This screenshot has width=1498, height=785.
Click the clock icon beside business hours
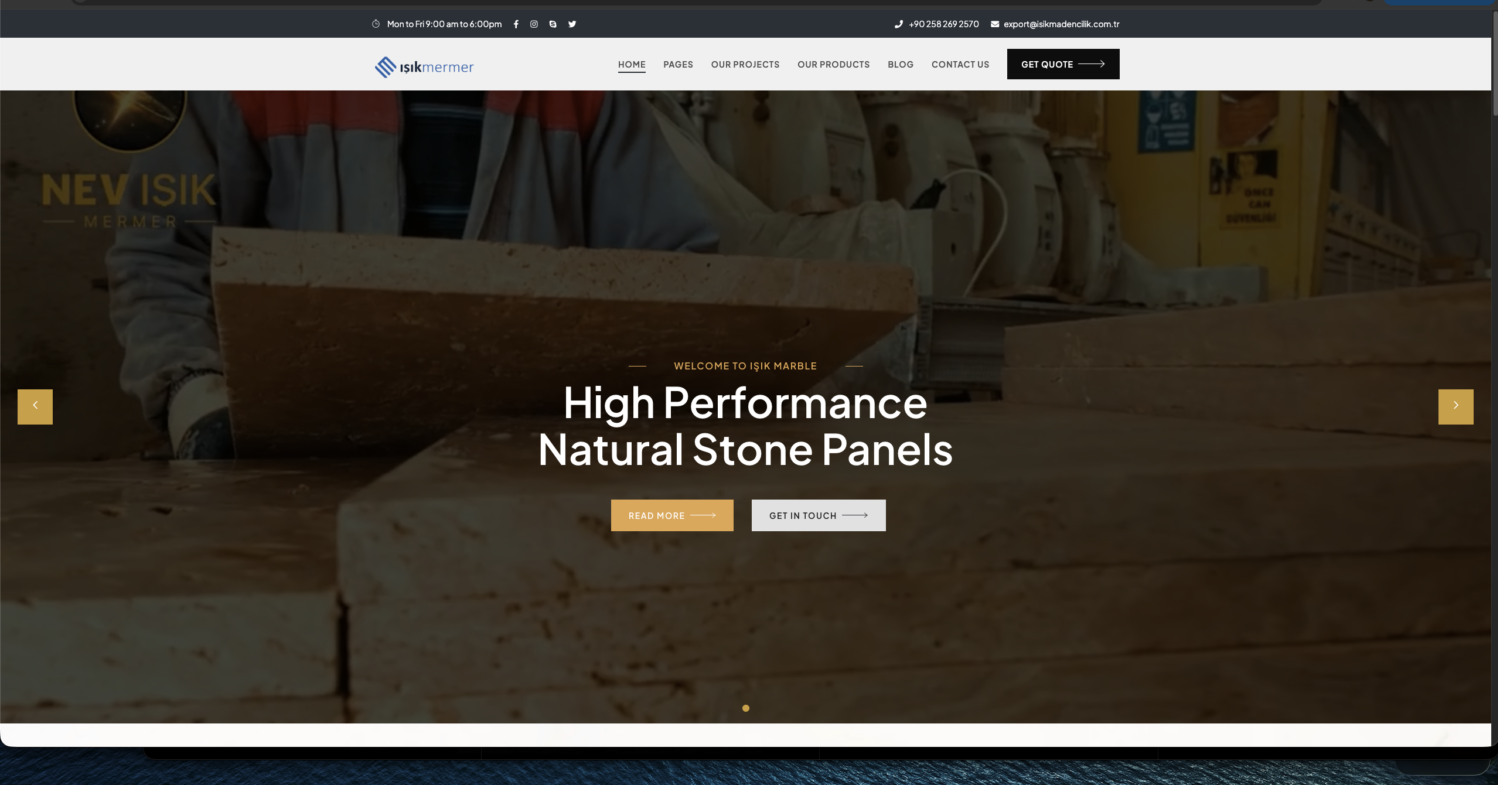coord(376,24)
